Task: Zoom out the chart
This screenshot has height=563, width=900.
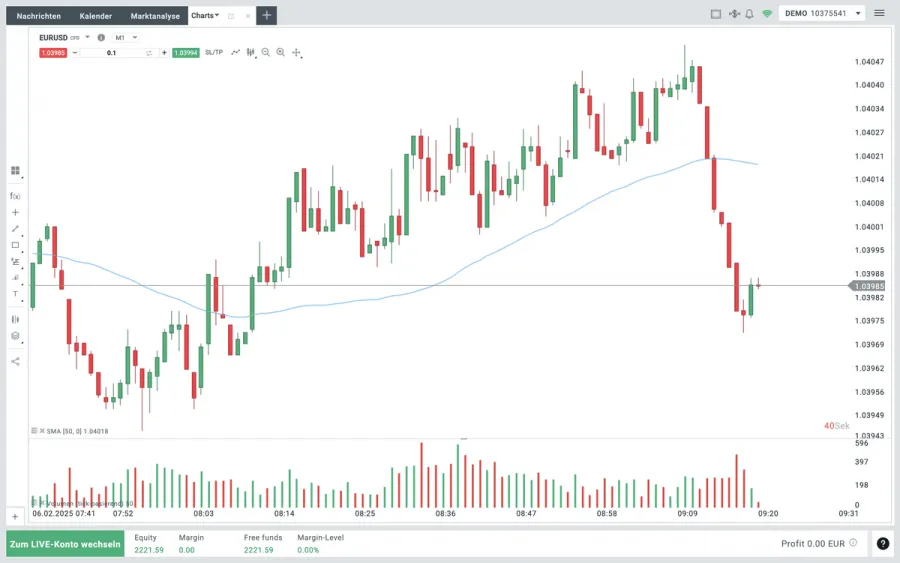Action: tap(266, 52)
